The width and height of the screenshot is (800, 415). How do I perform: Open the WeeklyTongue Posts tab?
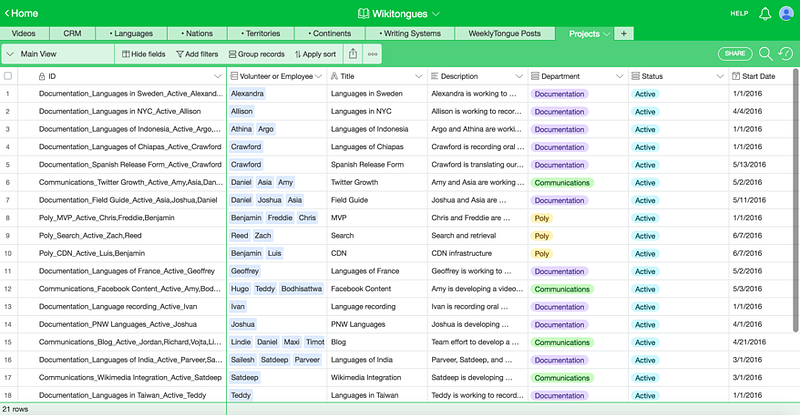505,34
